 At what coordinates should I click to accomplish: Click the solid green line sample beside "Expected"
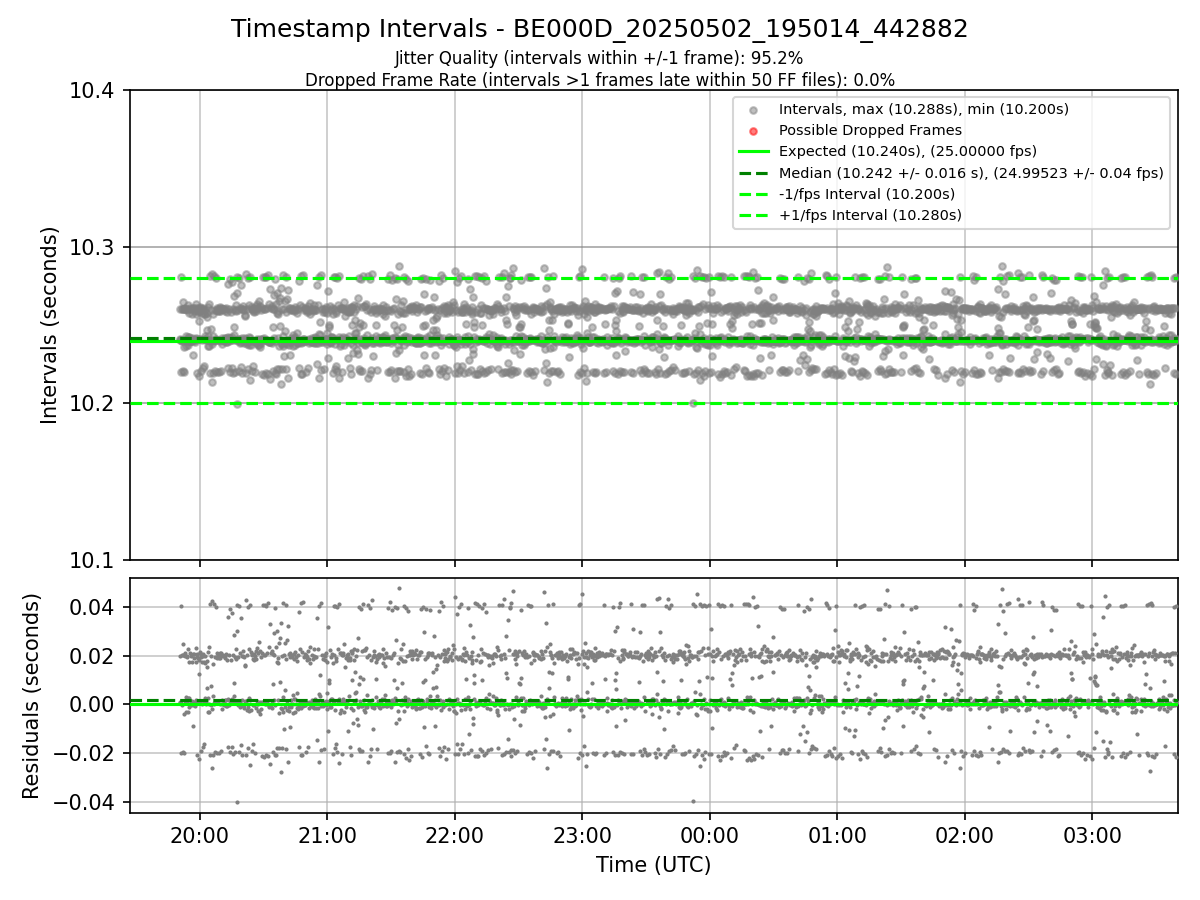(754, 152)
